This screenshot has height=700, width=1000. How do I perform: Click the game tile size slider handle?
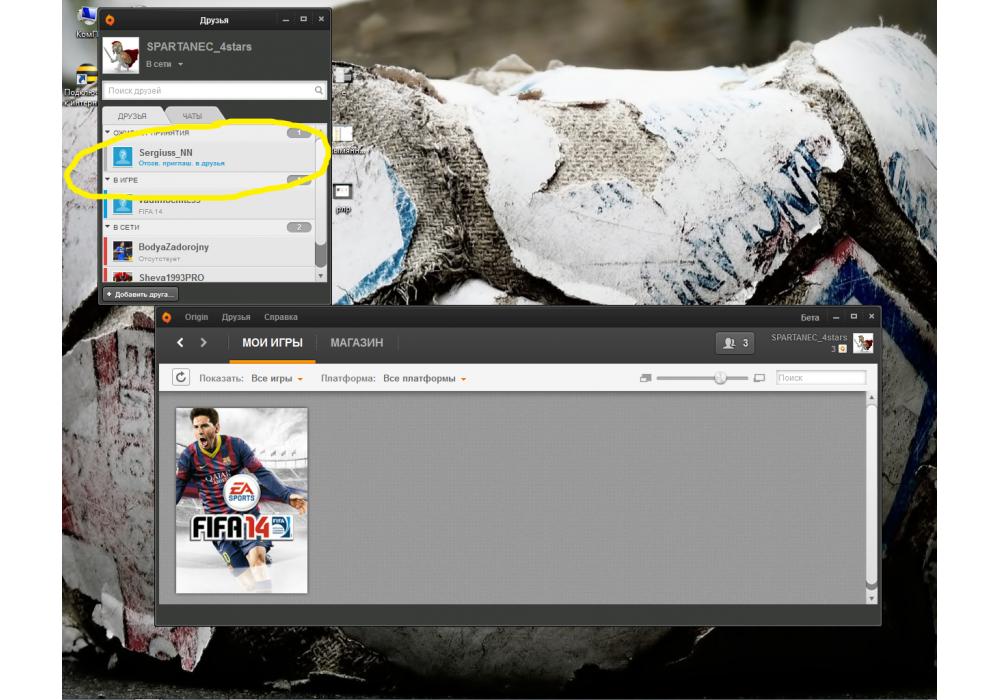pos(720,378)
